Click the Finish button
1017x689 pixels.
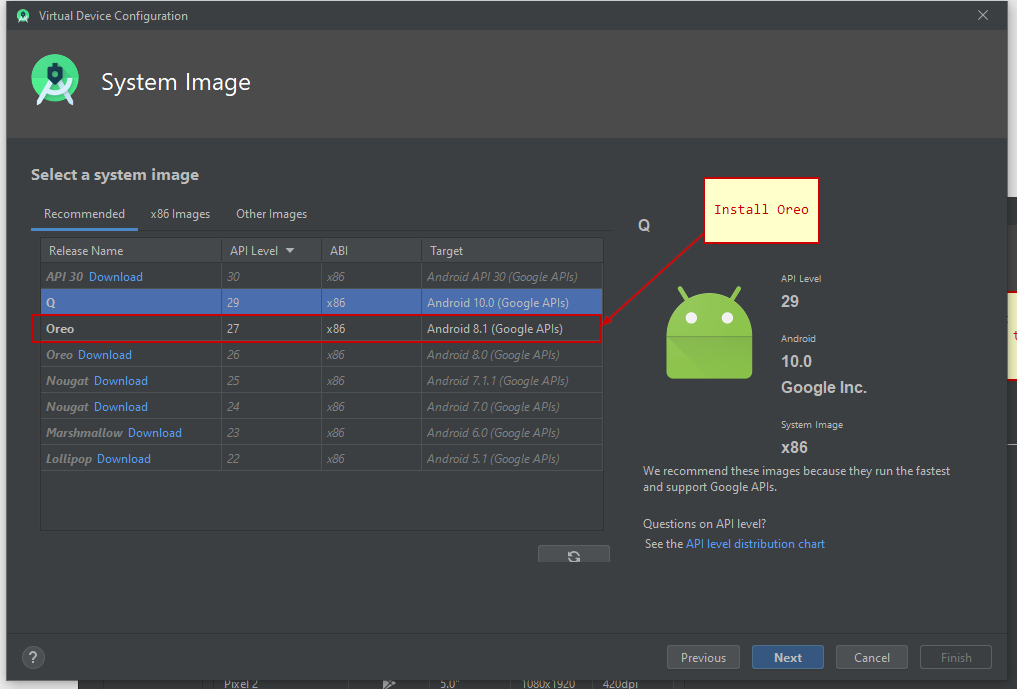[956, 657]
